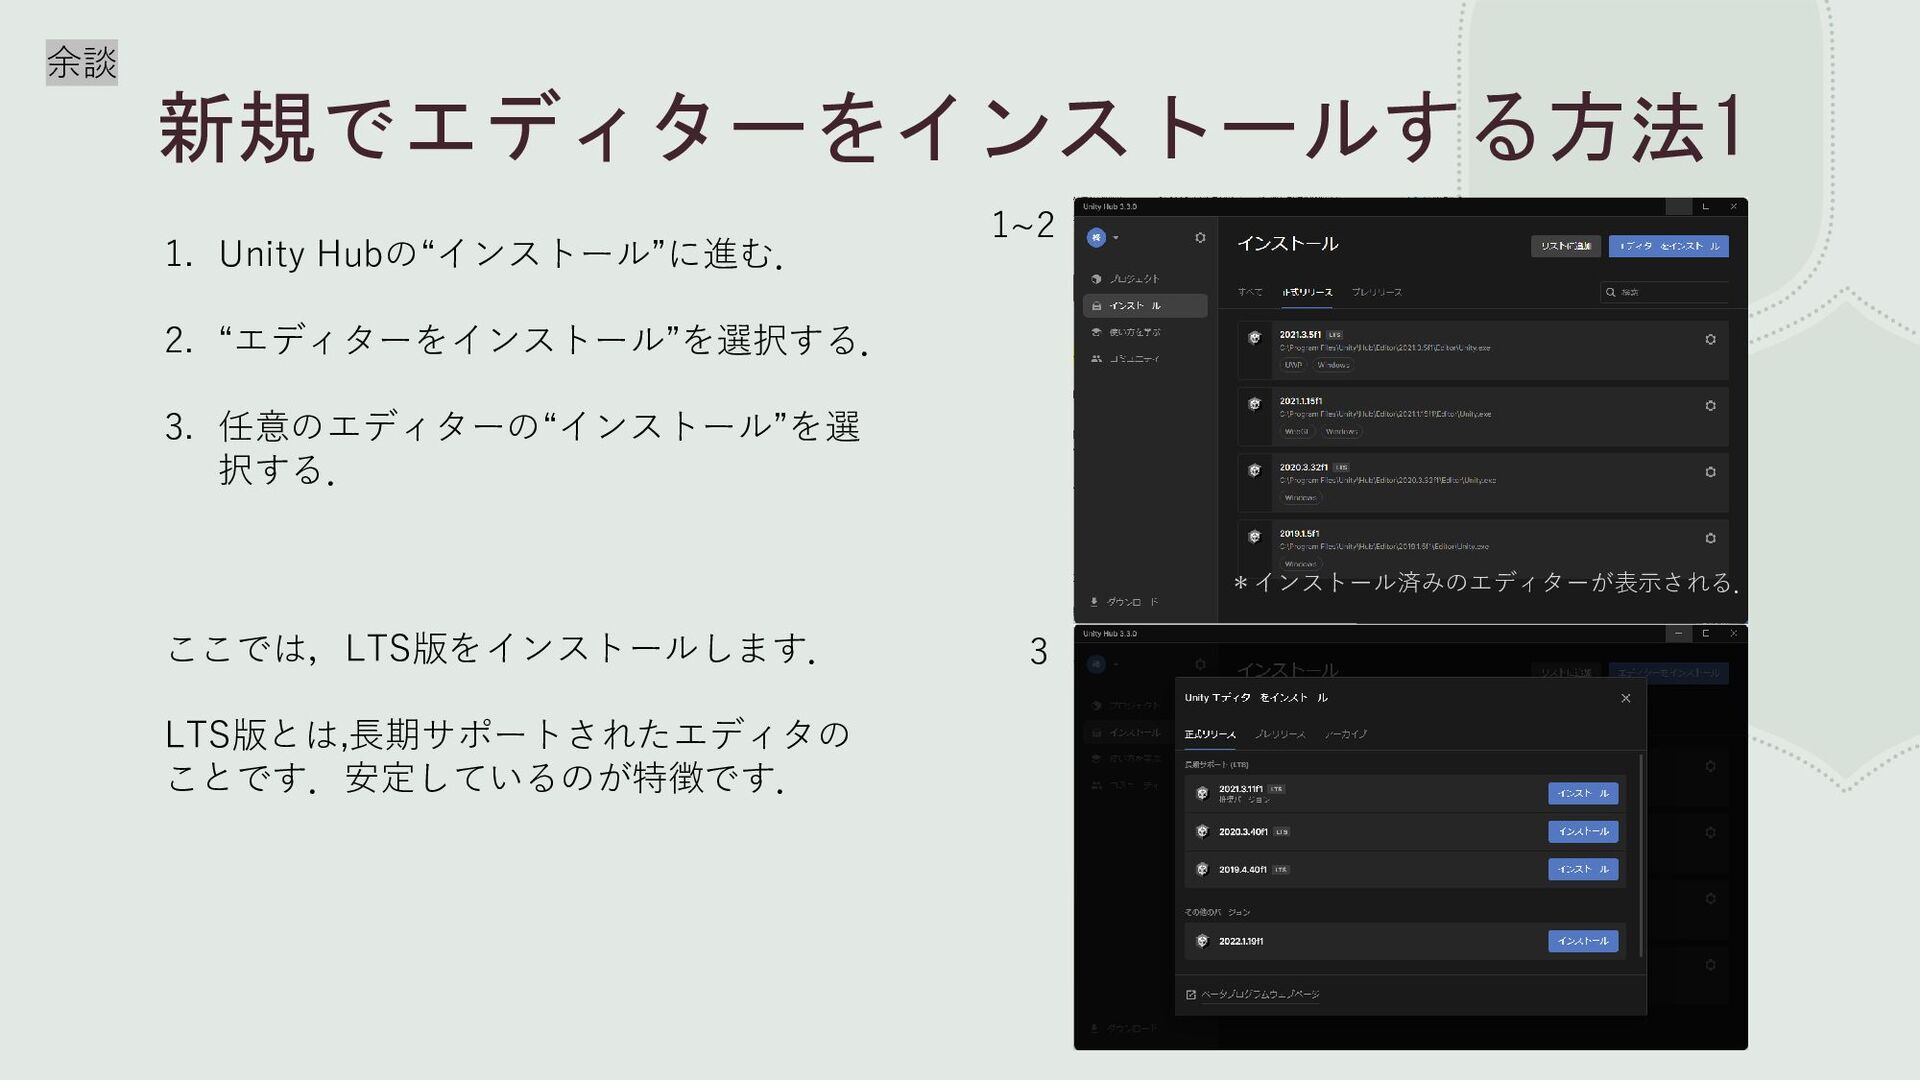Click Unity logo icon of 2020.3.32f1 entry
The image size is (1920, 1080).
(1254, 470)
